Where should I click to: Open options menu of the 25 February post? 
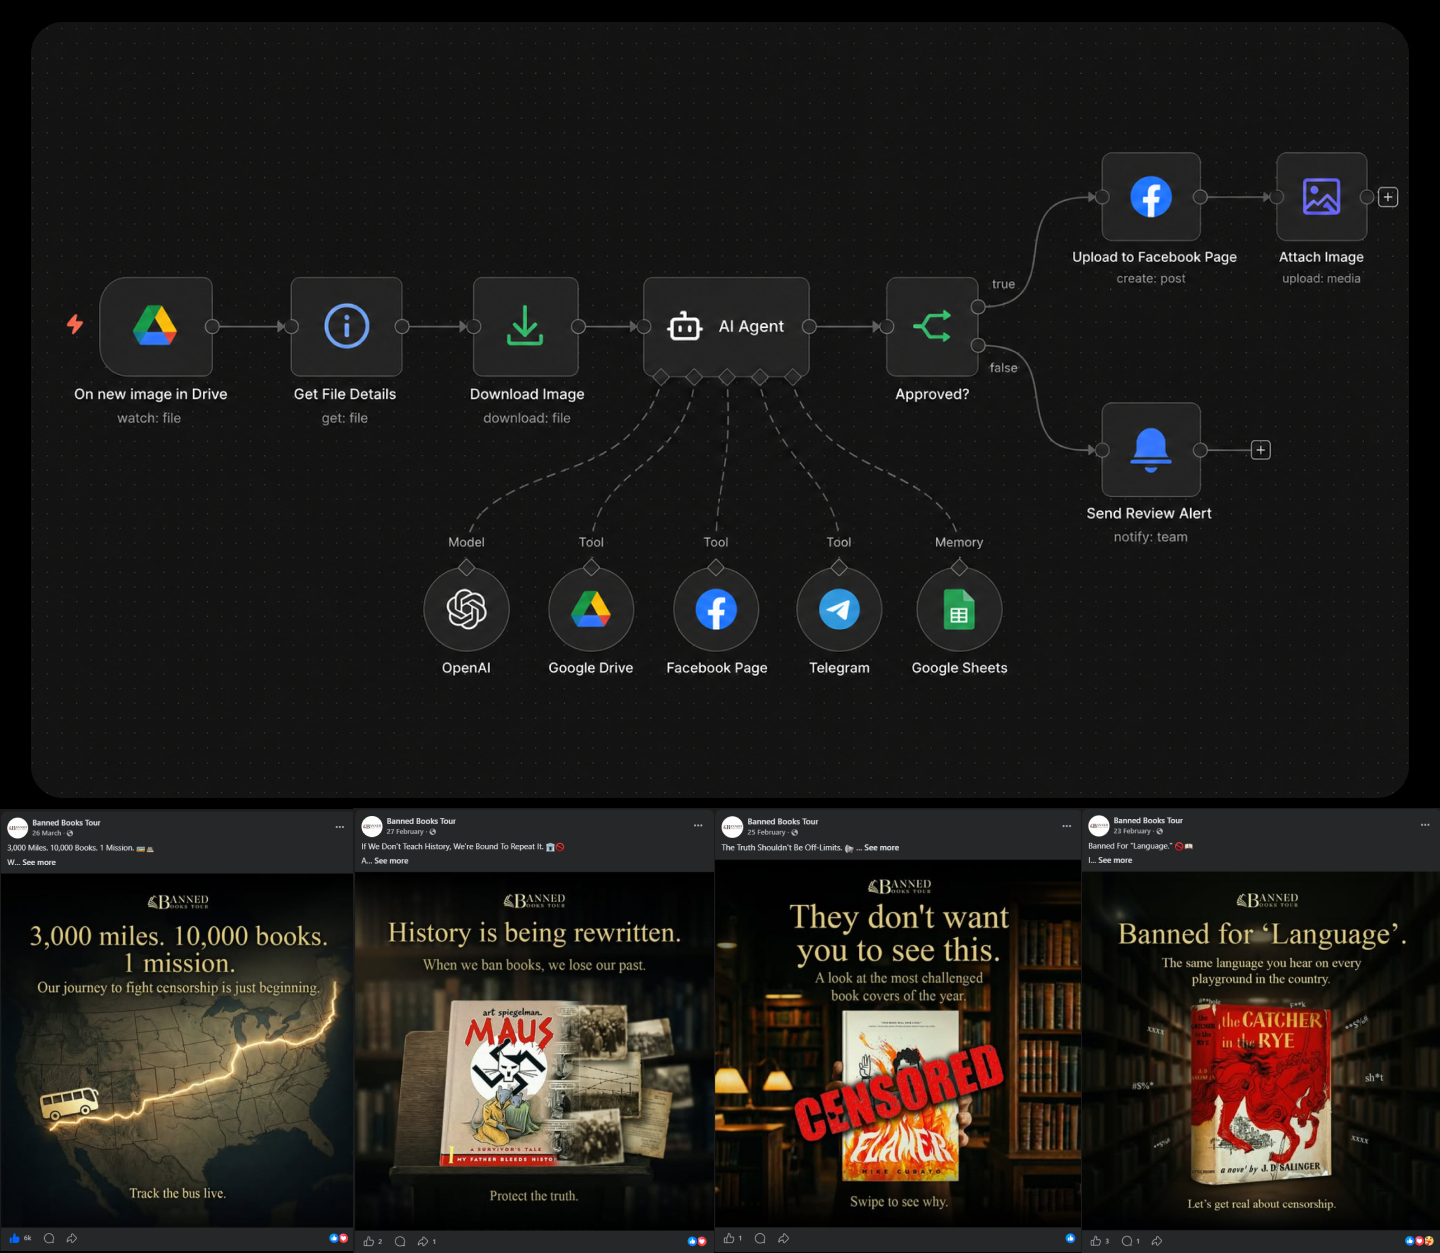tap(1067, 826)
